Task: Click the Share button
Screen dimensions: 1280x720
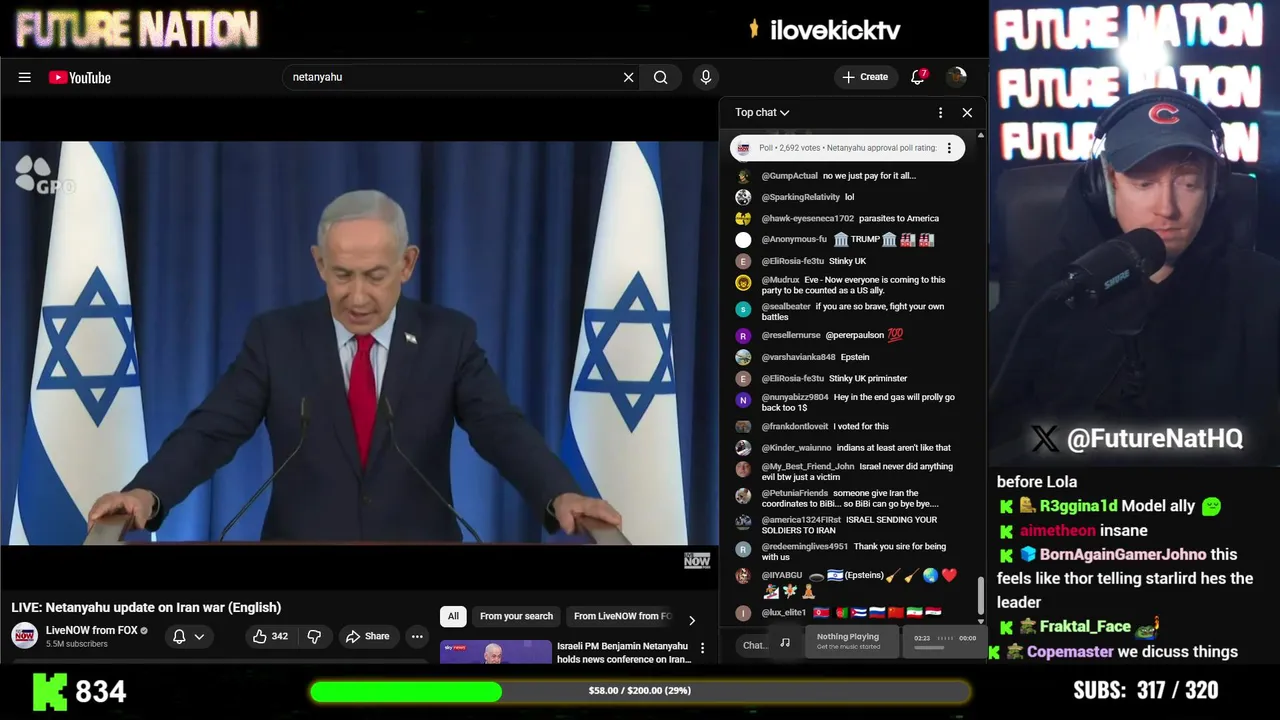Action: point(367,636)
